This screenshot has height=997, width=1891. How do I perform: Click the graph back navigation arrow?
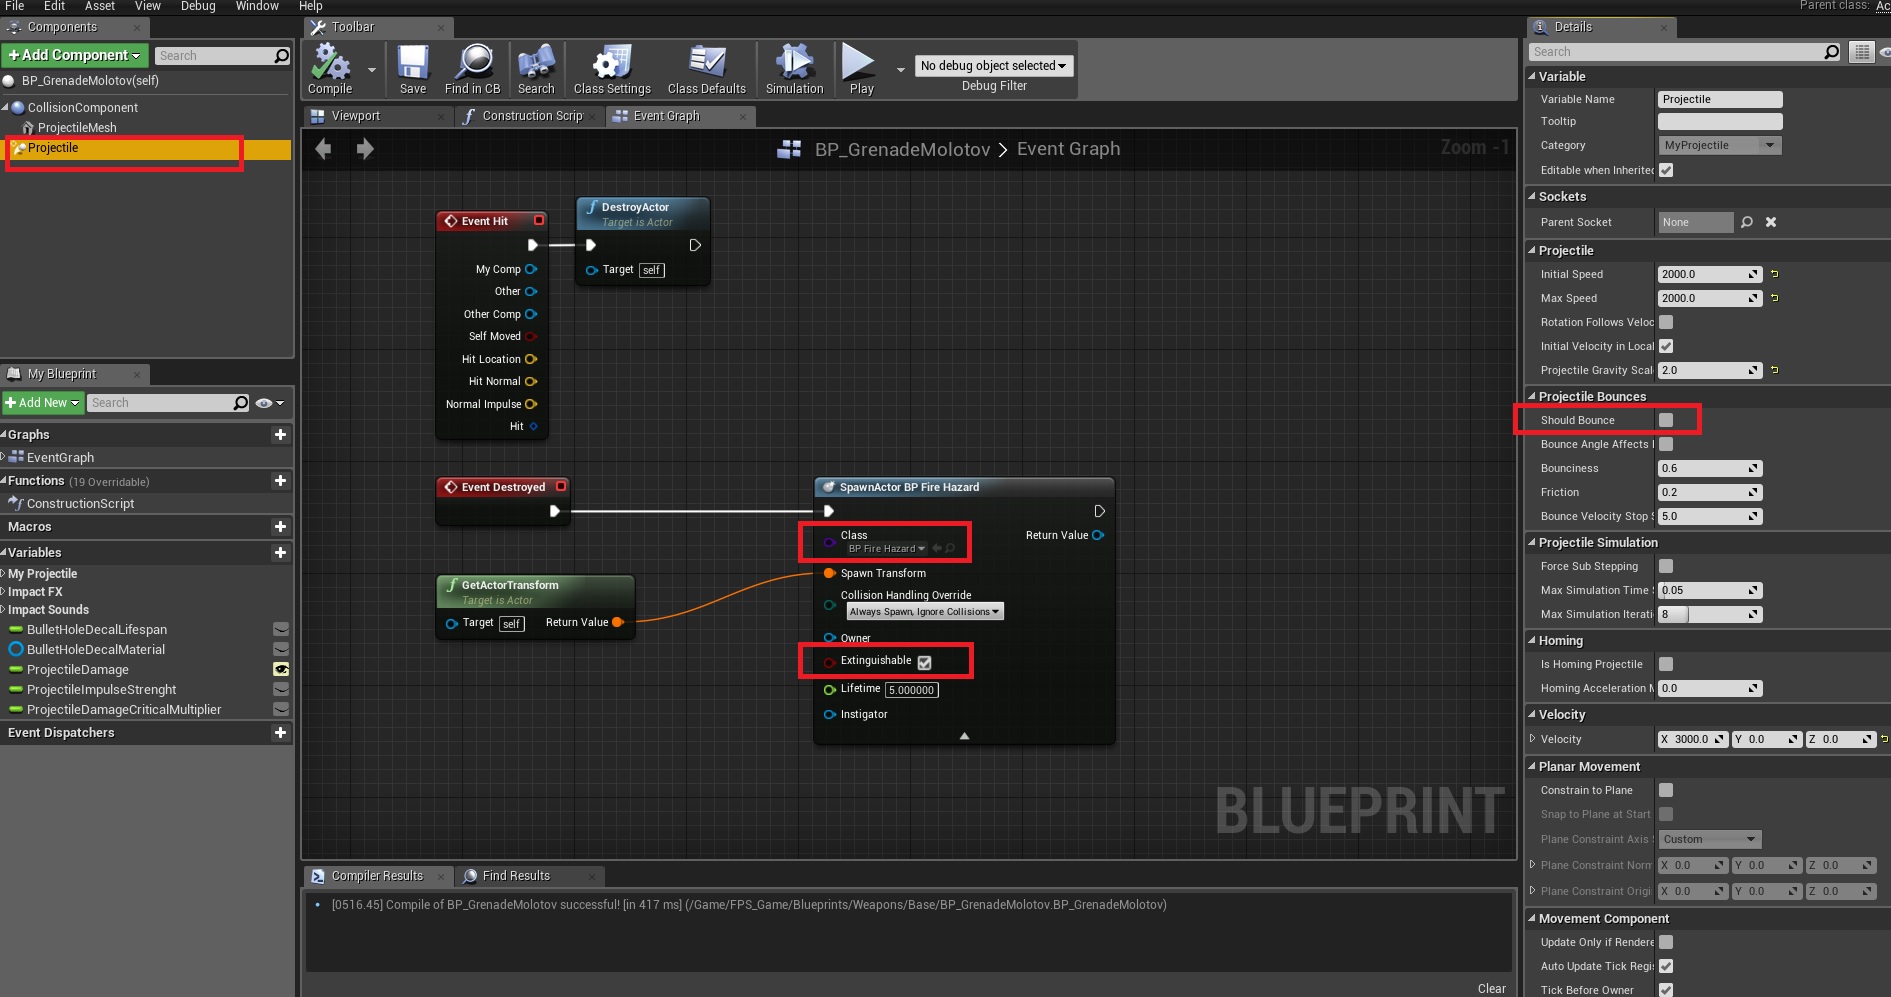tap(323, 149)
